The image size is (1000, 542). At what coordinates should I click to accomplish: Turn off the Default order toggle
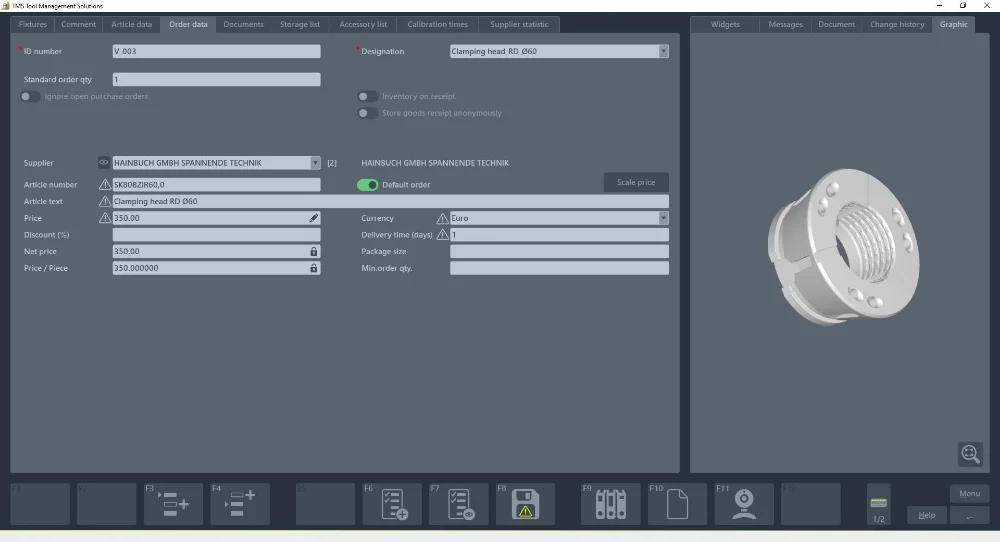(368, 185)
